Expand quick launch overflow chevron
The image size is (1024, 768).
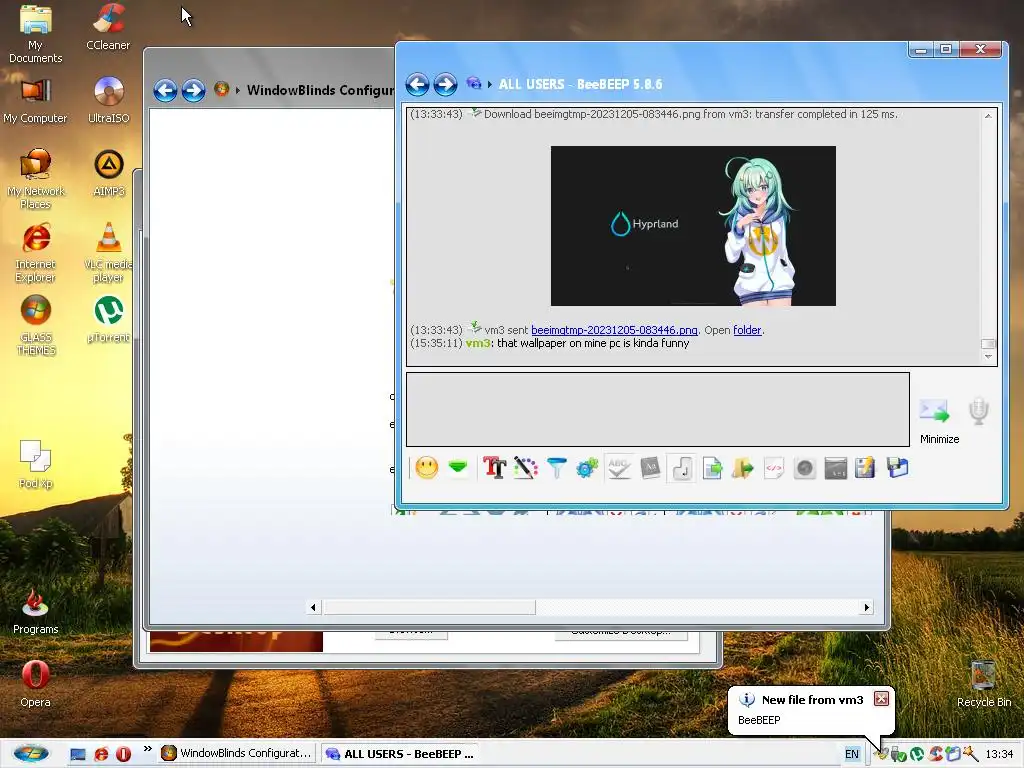click(148, 749)
